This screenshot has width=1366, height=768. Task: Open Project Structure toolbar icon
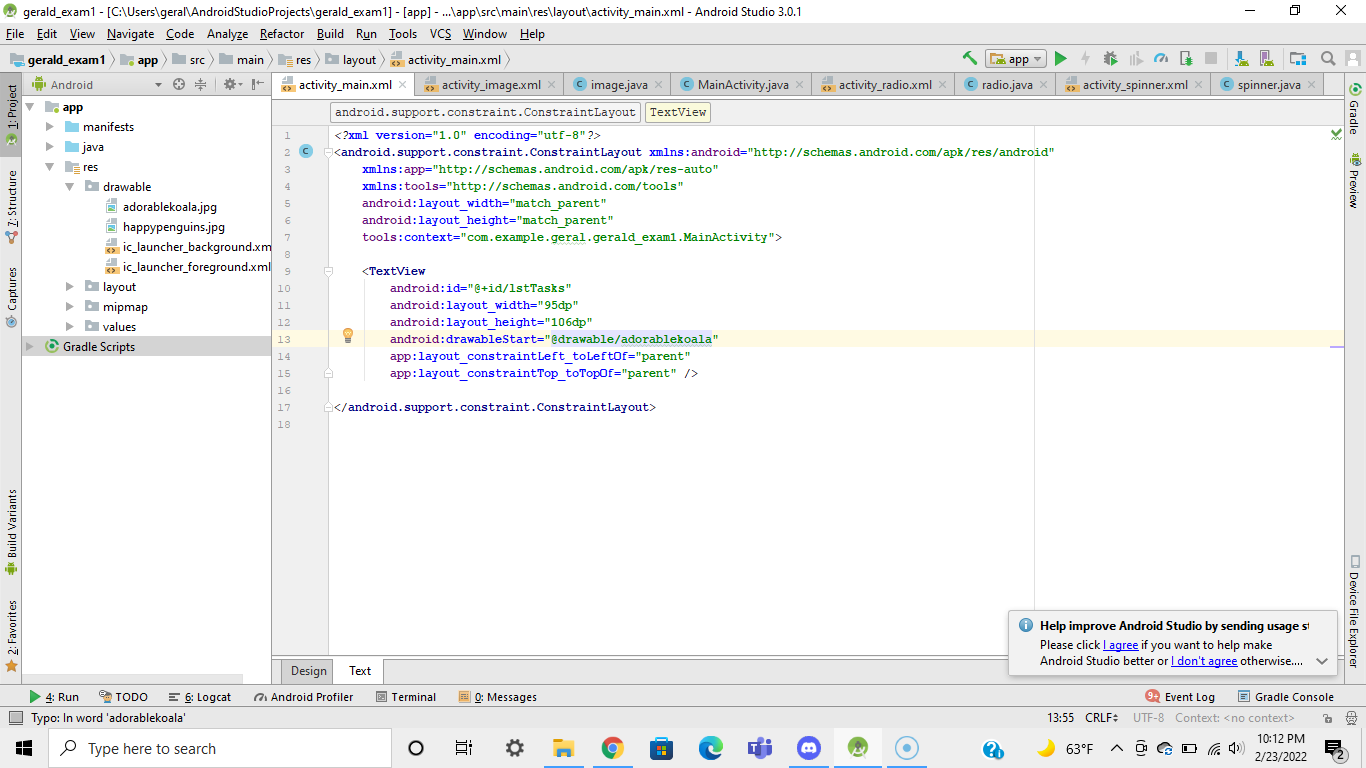point(1298,59)
